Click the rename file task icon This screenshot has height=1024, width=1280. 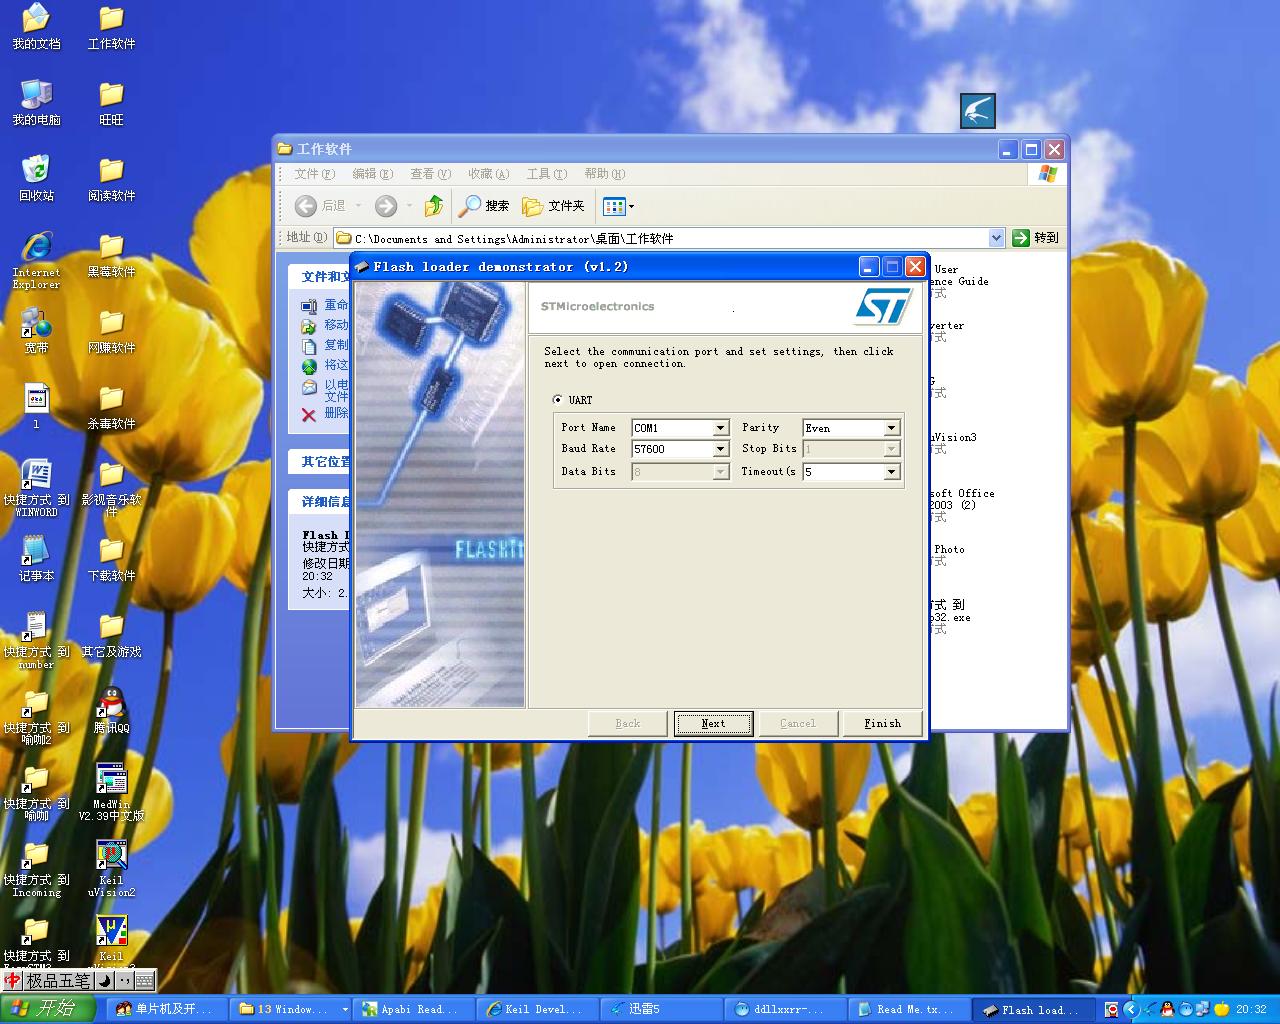(309, 306)
